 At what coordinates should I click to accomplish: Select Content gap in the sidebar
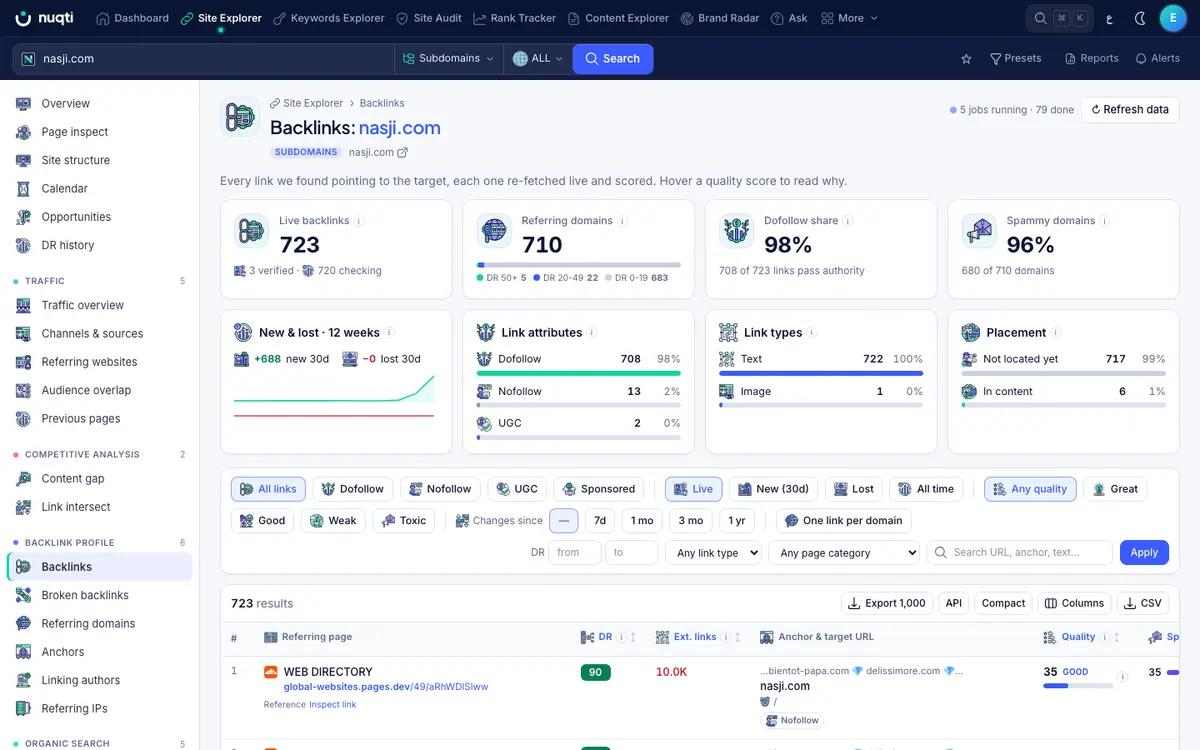73,479
